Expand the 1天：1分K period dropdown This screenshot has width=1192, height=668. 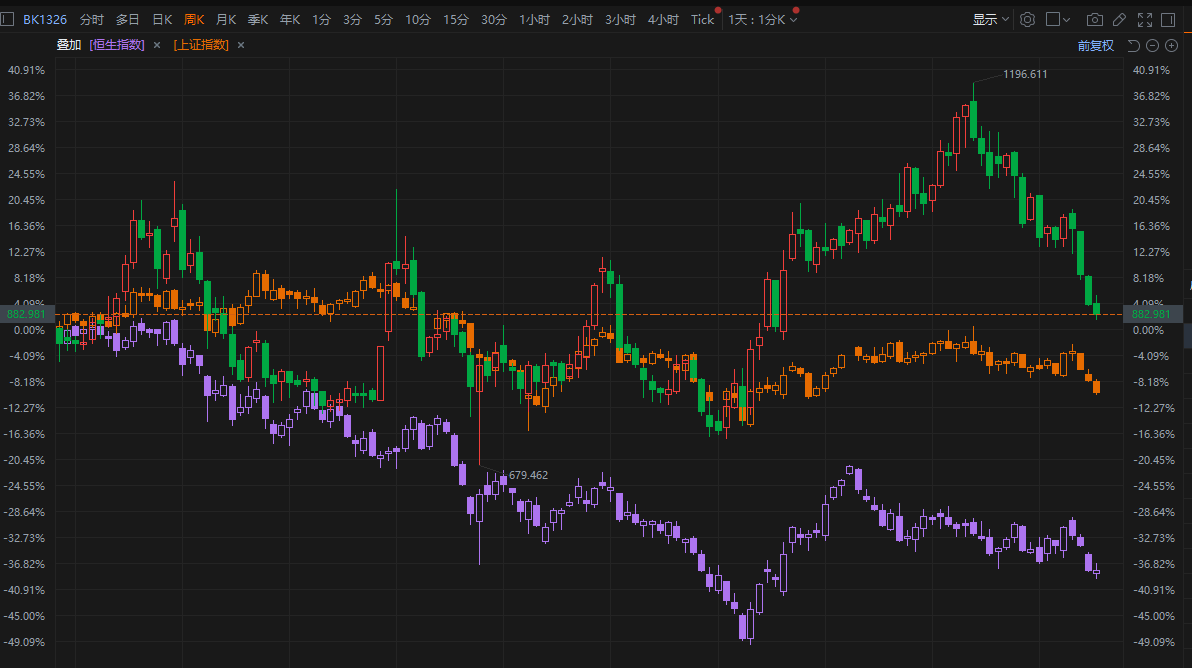[762, 19]
